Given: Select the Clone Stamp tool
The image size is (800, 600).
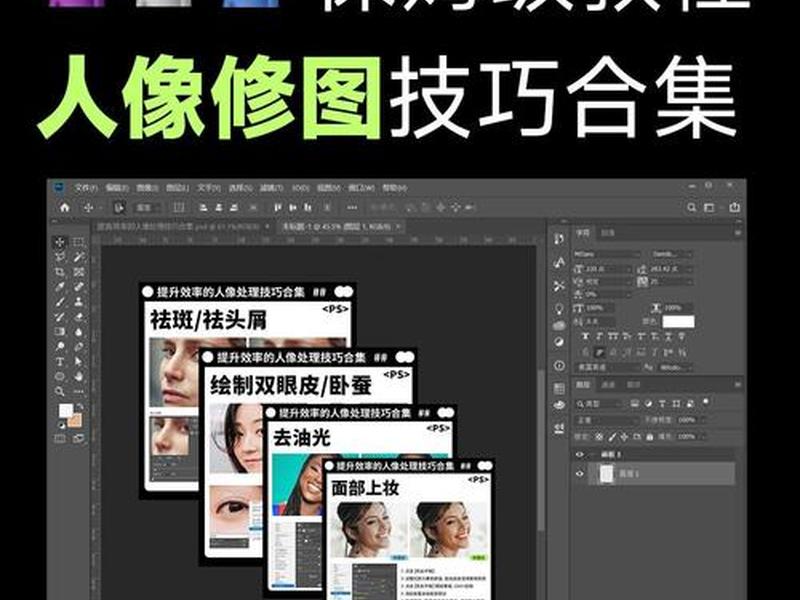Looking at the screenshot, I should (79, 302).
